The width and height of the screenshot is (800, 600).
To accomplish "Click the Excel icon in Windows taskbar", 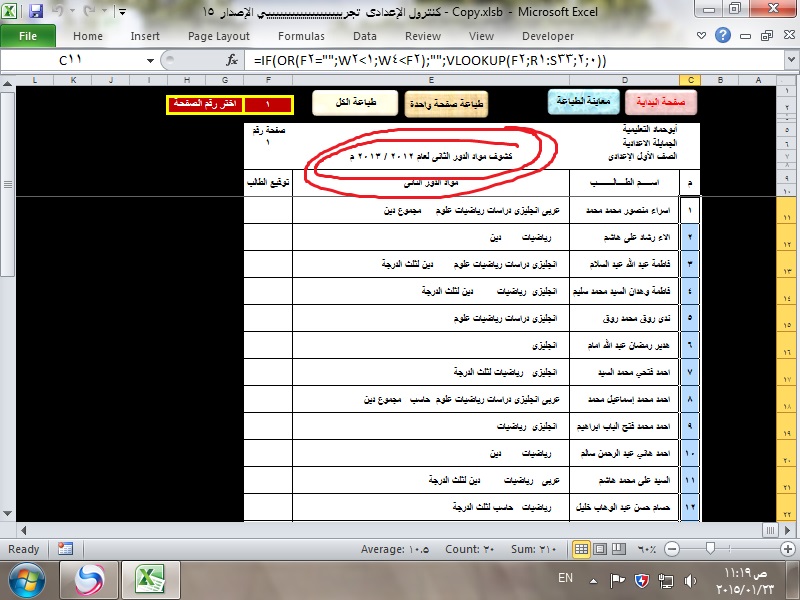I will pos(151,579).
